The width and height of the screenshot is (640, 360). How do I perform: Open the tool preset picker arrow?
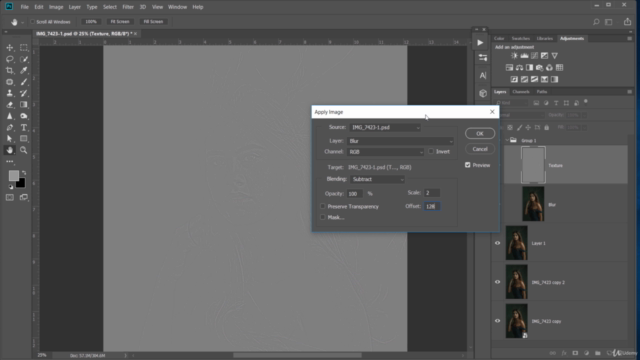pyautogui.click(x=22, y=22)
